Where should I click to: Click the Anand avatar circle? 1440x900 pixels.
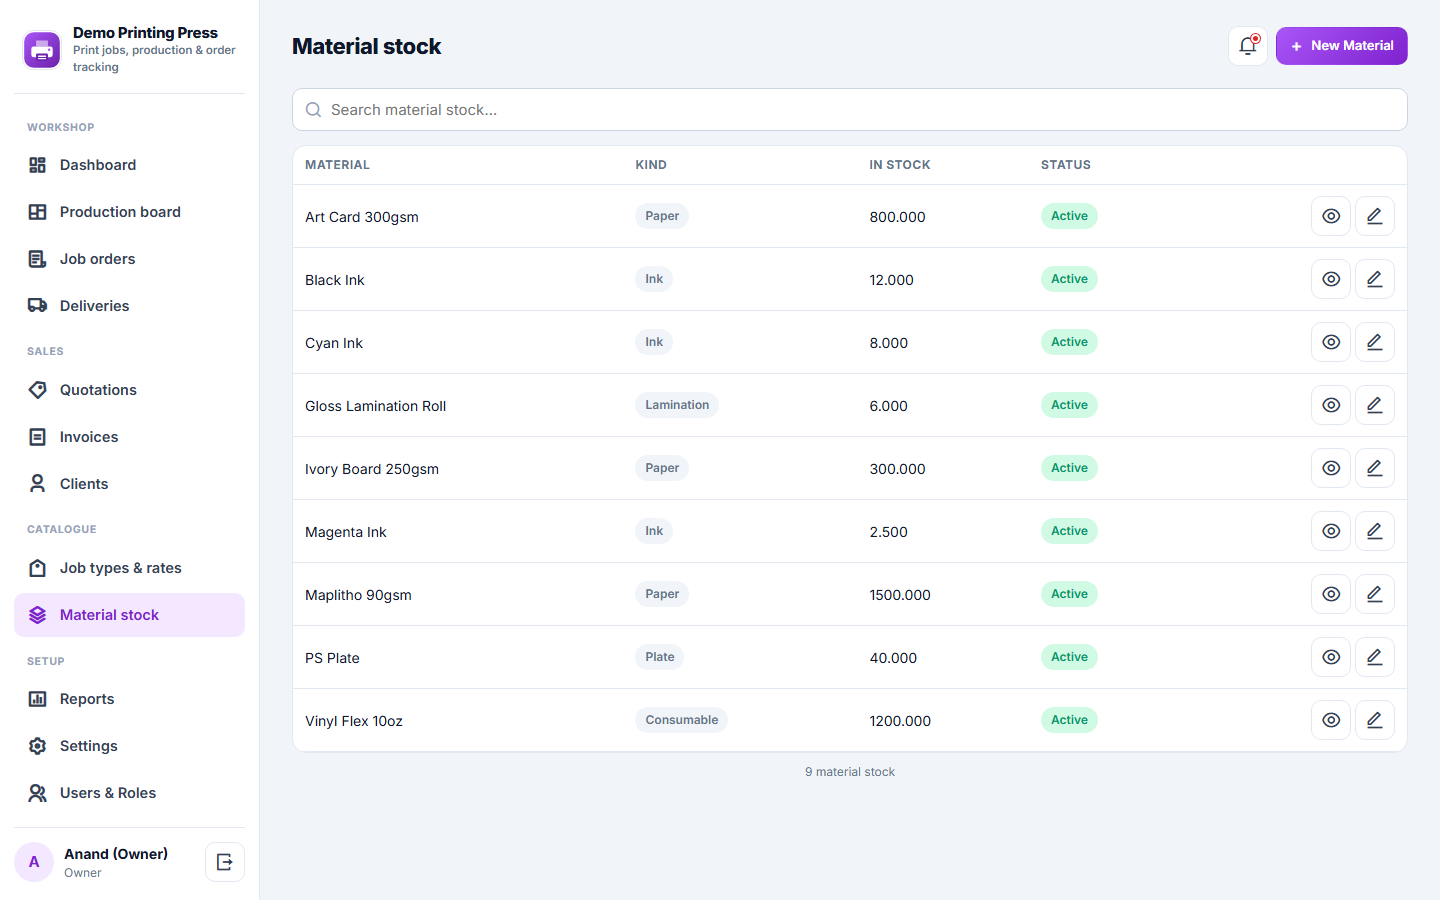34,862
